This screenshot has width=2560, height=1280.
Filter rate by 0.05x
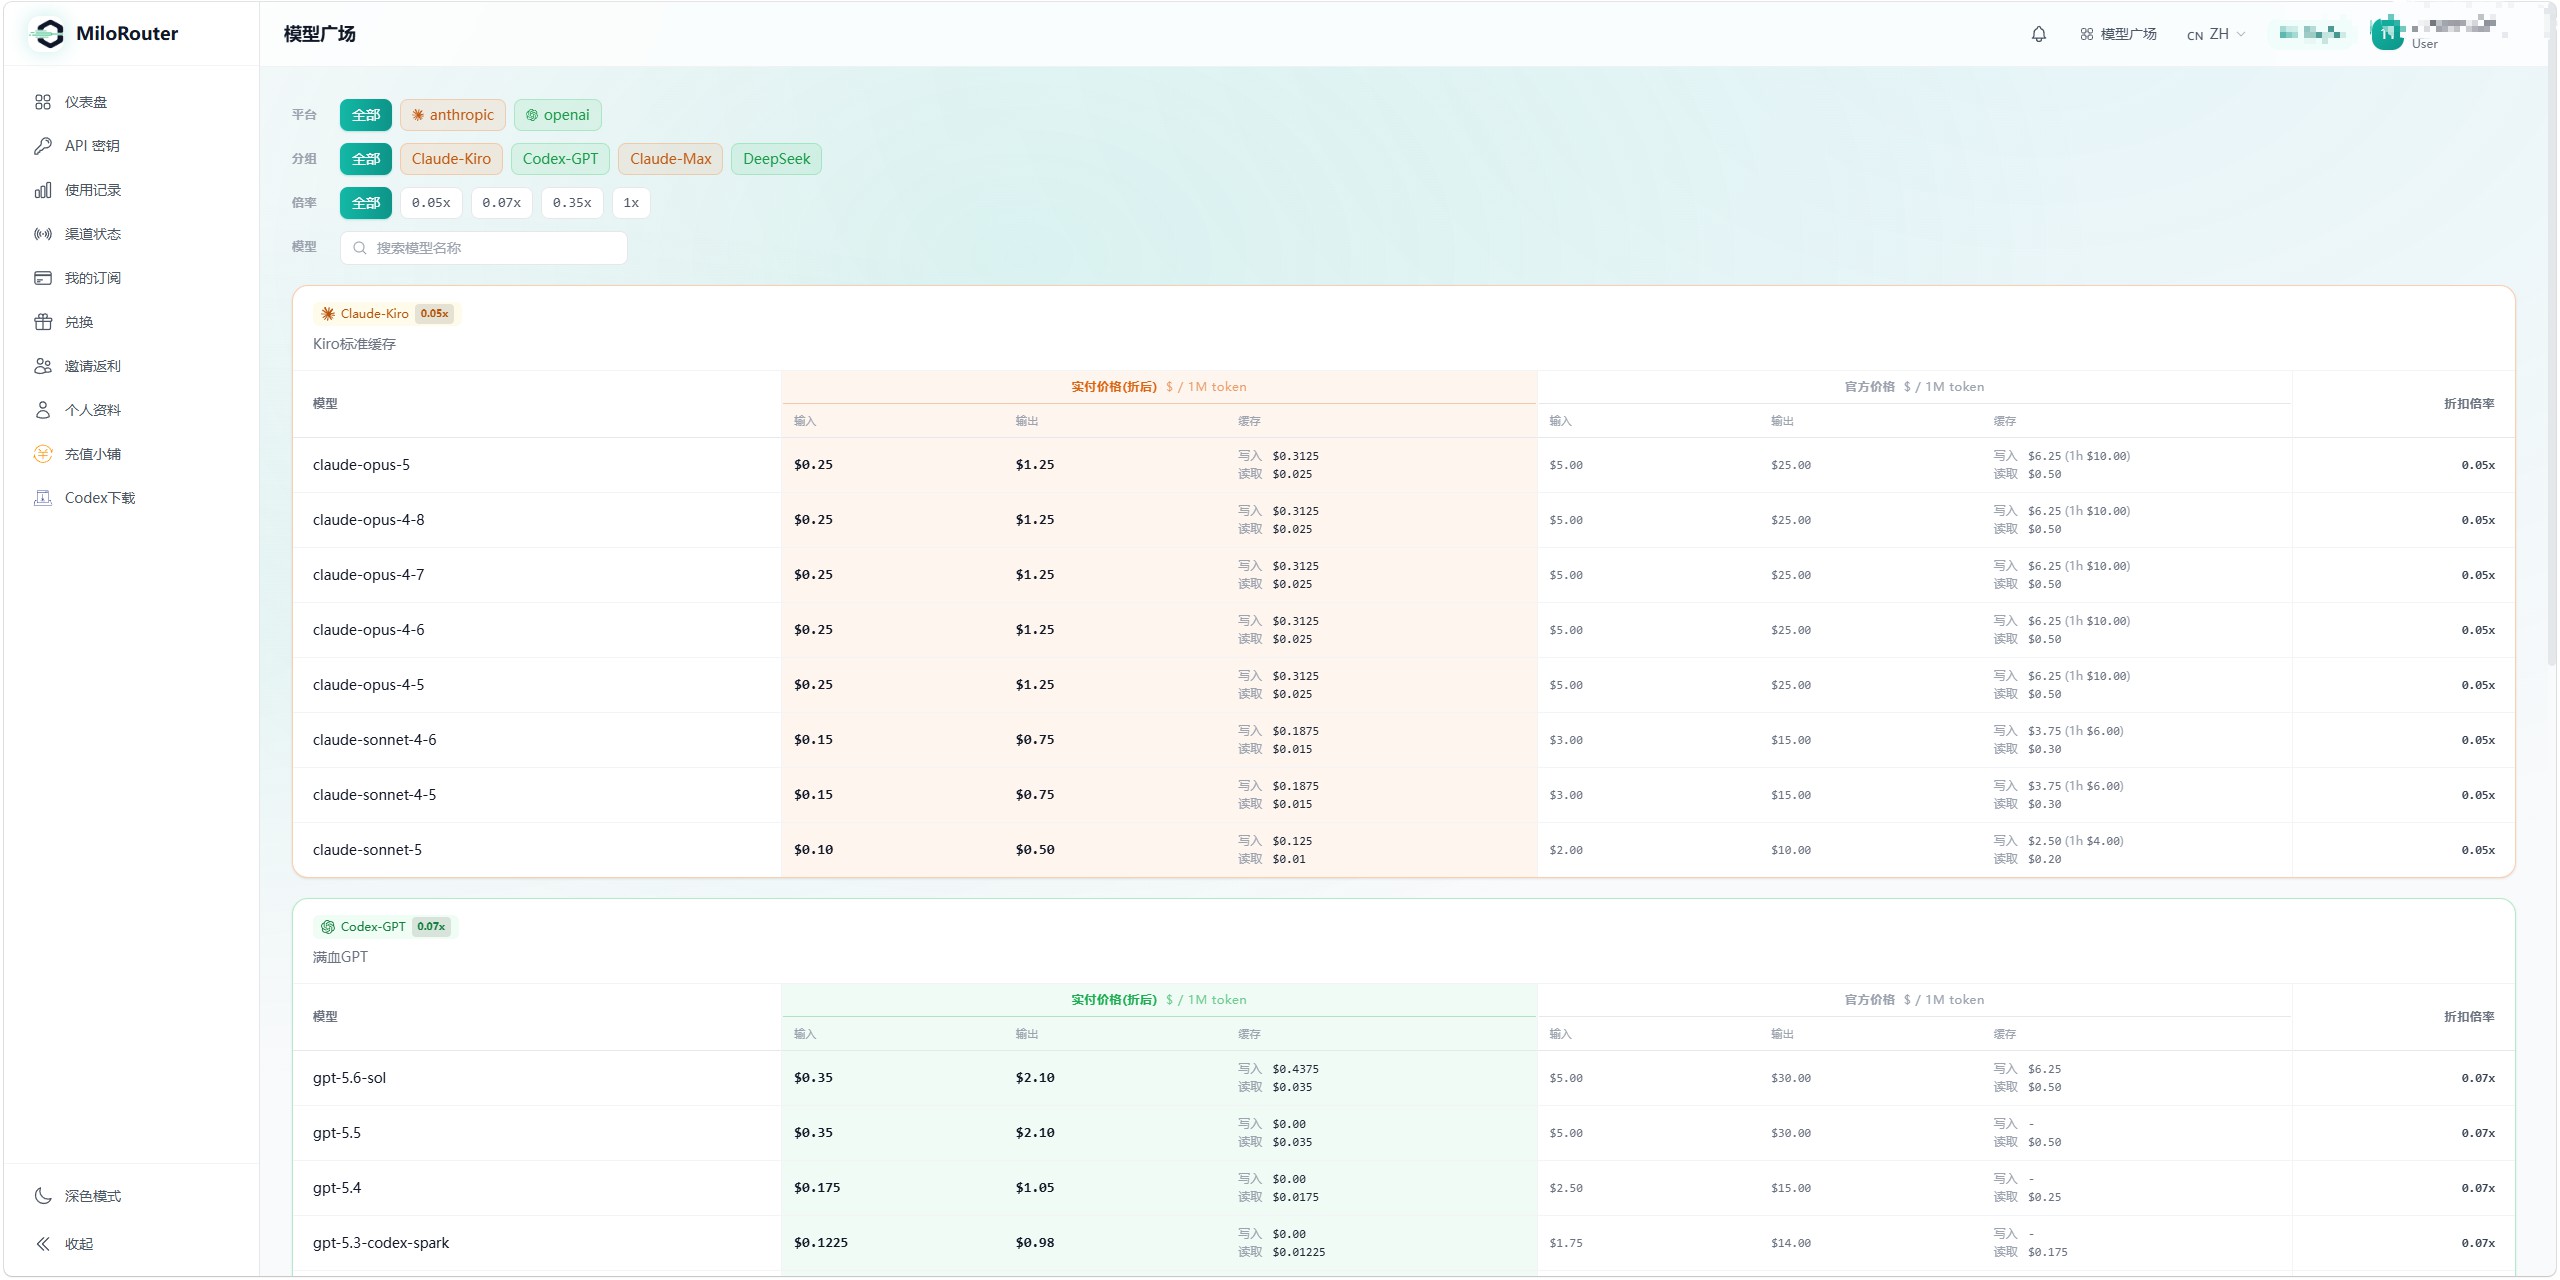pyautogui.click(x=431, y=203)
